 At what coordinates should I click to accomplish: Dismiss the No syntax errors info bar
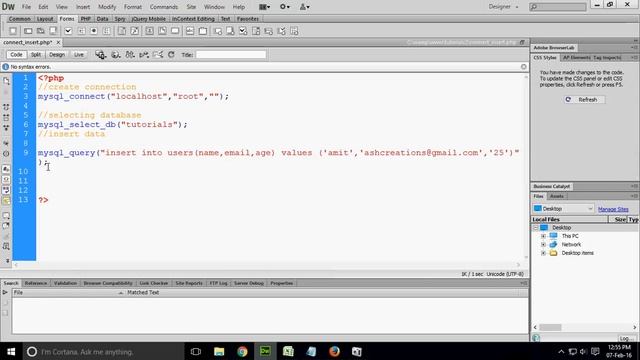click(524, 67)
